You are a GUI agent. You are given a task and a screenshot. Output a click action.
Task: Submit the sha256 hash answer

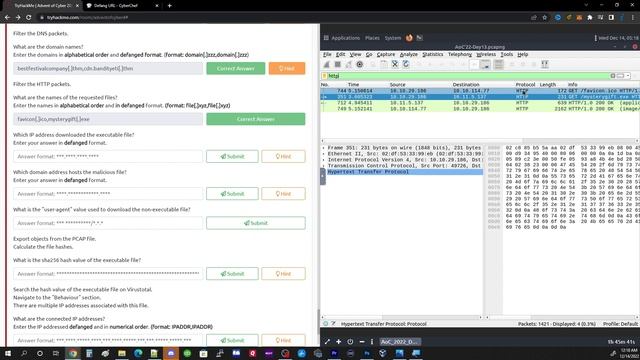click(x=232, y=273)
